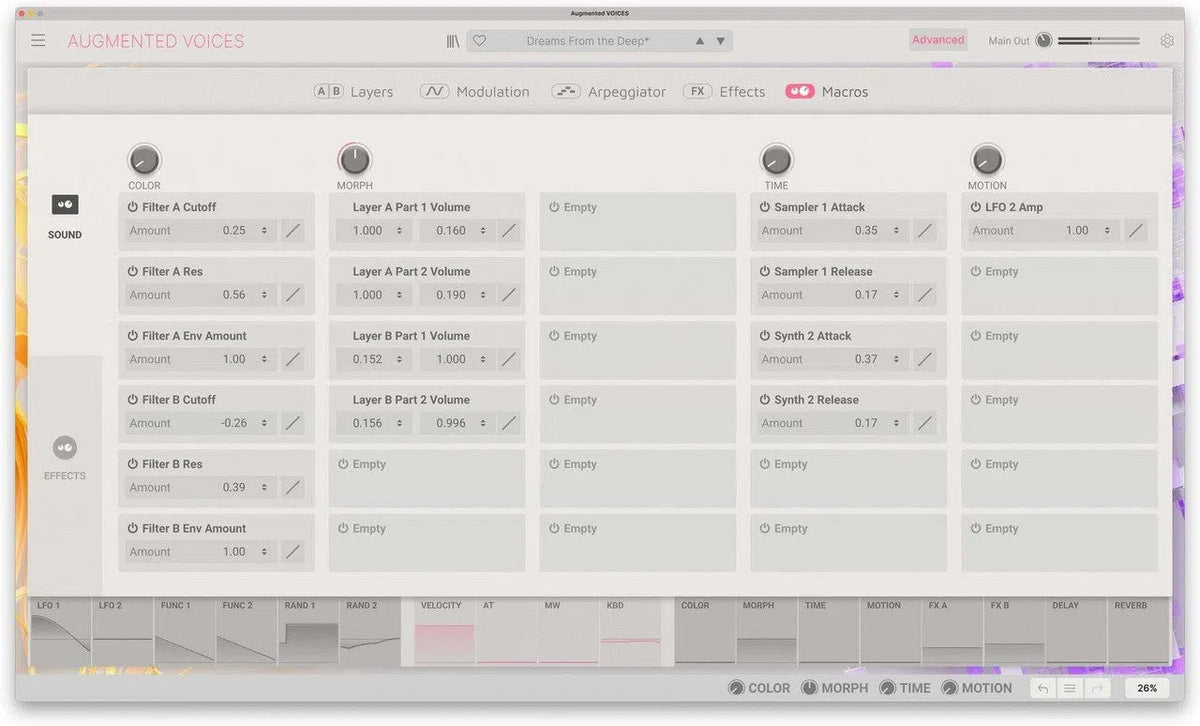Image resolution: width=1200 pixels, height=726 pixels.
Task: Select the RAND 1 modulator
Action: (x=308, y=630)
